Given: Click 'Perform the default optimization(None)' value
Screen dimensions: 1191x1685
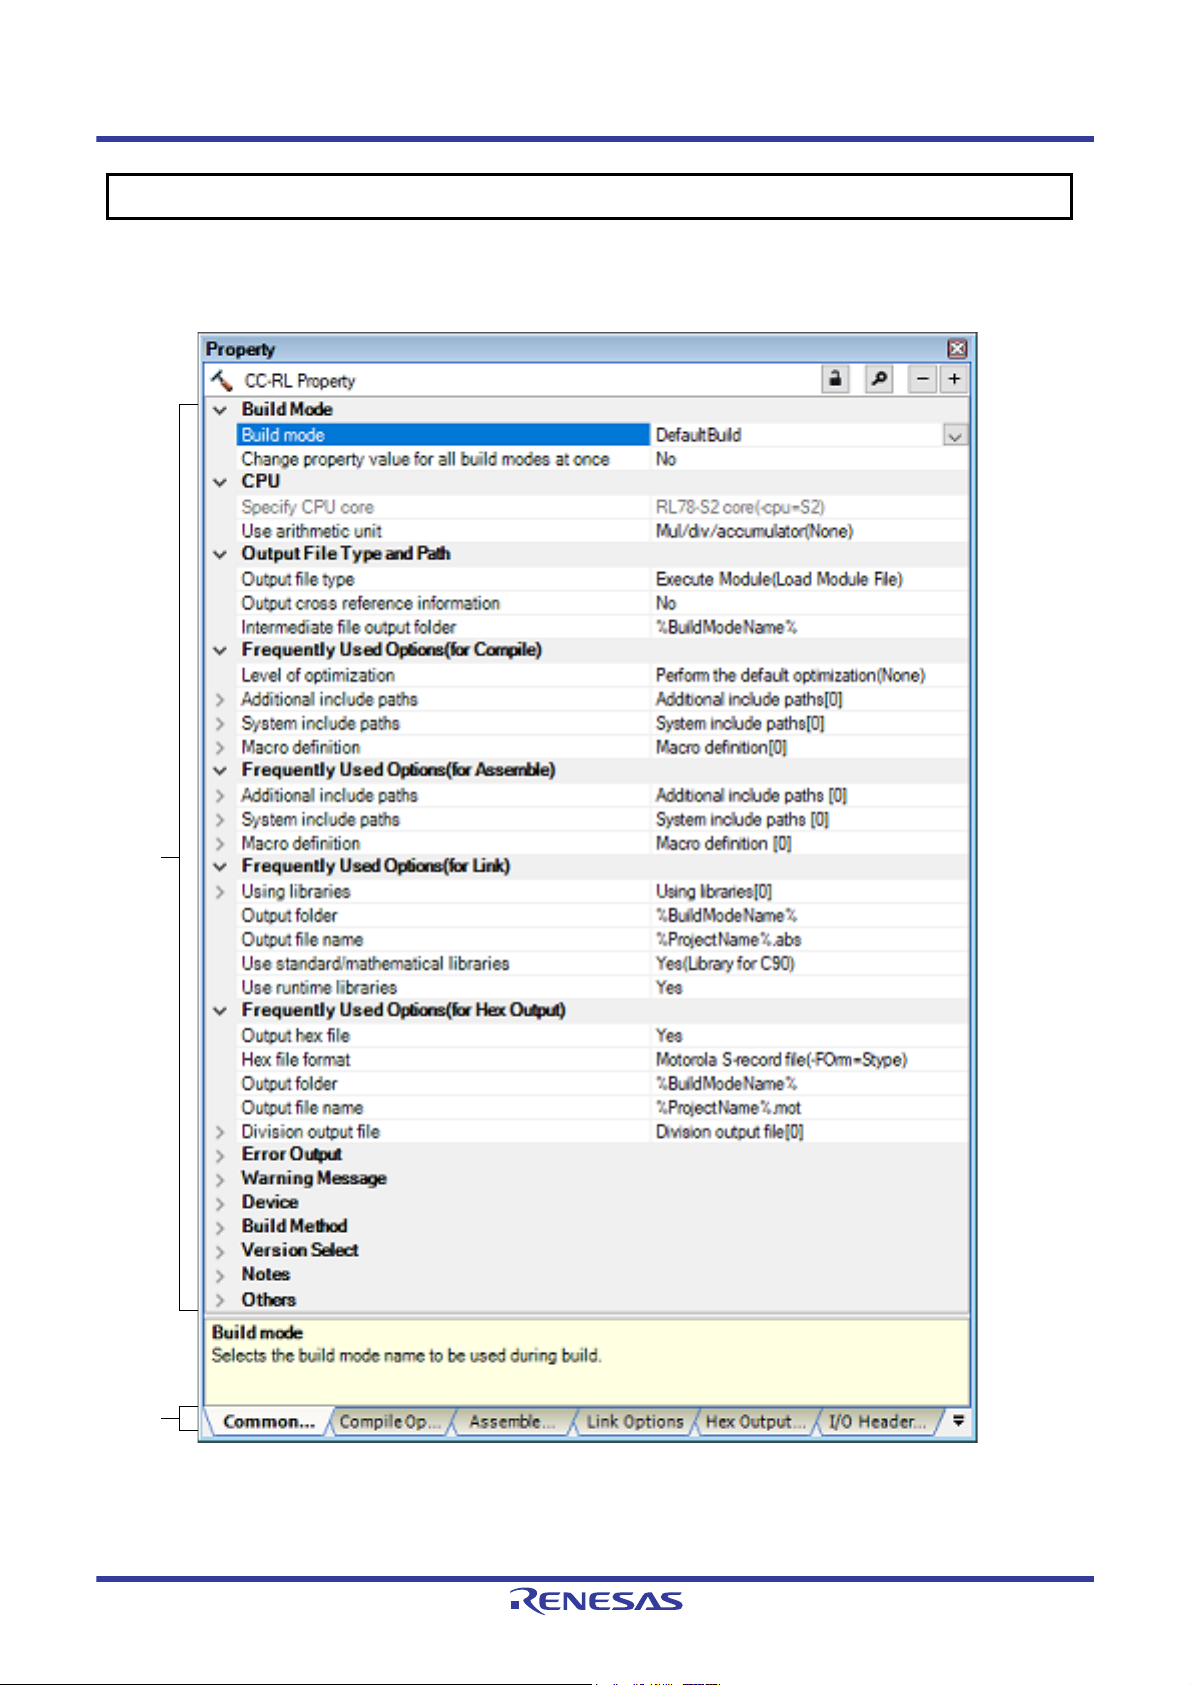Looking at the screenshot, I should click(790, 675).
